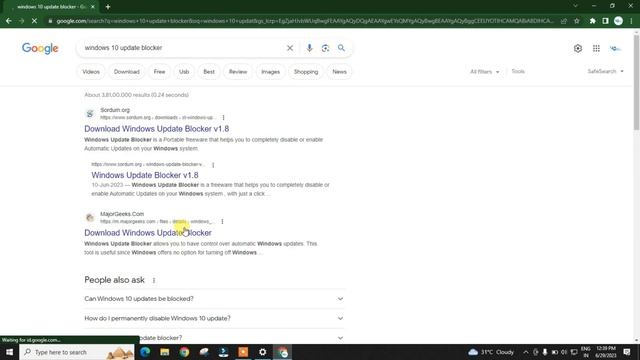Open Windows Start menu
The image size is (640, 360).
(x=9, y=352)
